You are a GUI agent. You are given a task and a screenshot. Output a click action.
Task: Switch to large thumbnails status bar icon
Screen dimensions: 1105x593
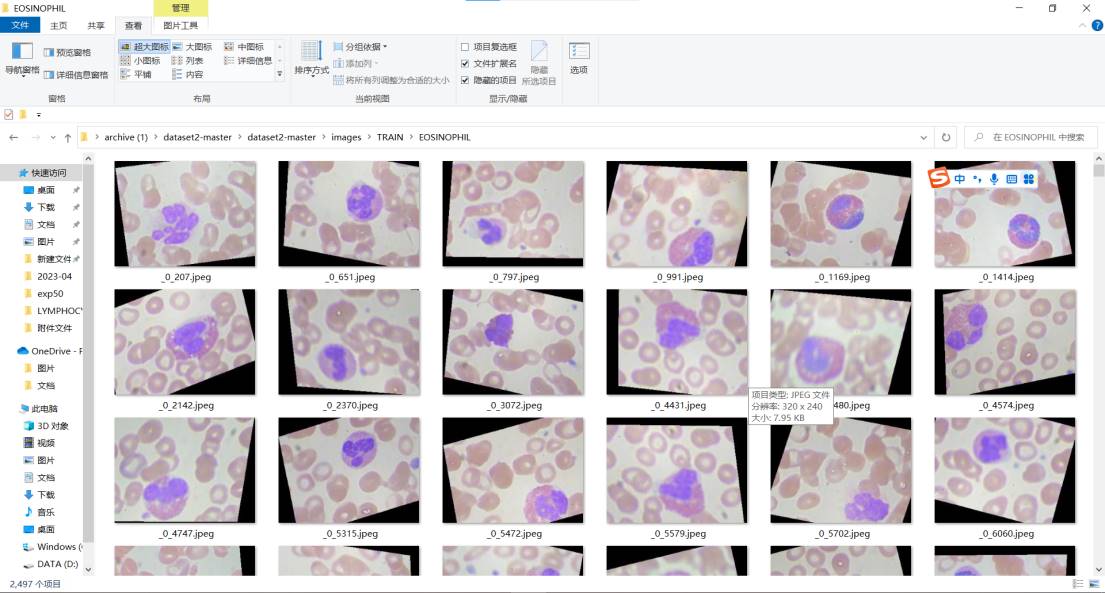click(1094, 584)
